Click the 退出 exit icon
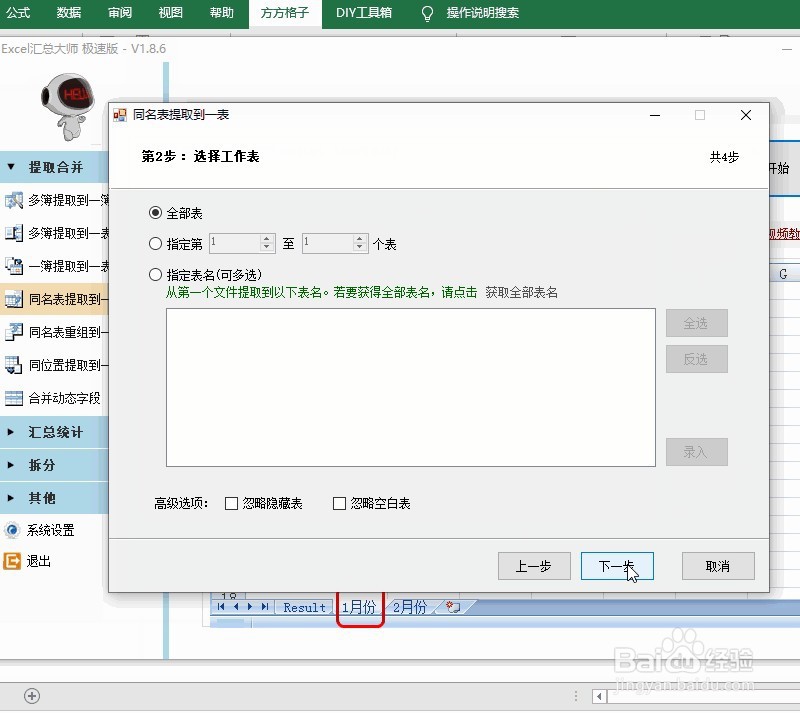800x713 pixels. click(12, 561)
